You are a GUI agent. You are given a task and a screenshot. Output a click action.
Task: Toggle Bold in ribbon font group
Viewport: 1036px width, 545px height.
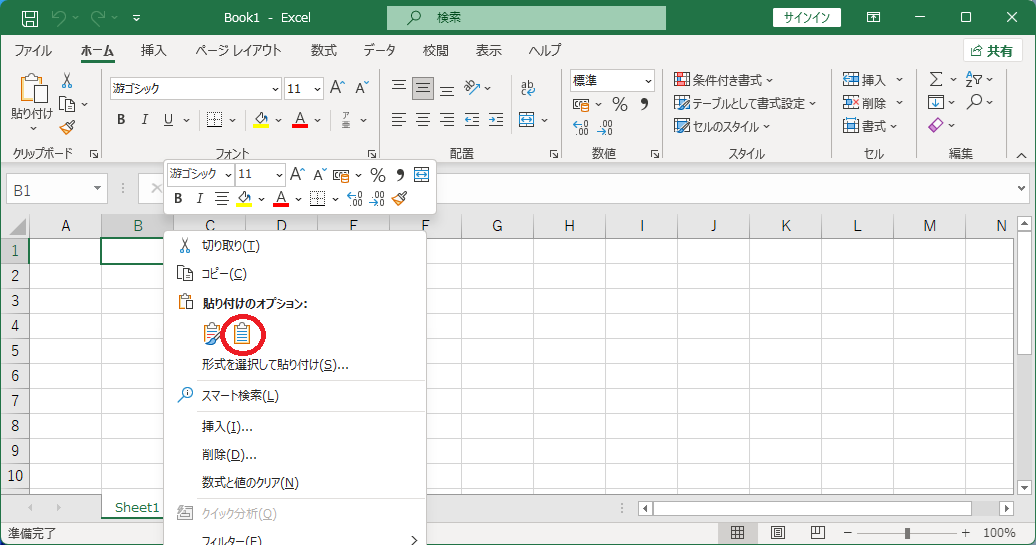coord(121,120)
